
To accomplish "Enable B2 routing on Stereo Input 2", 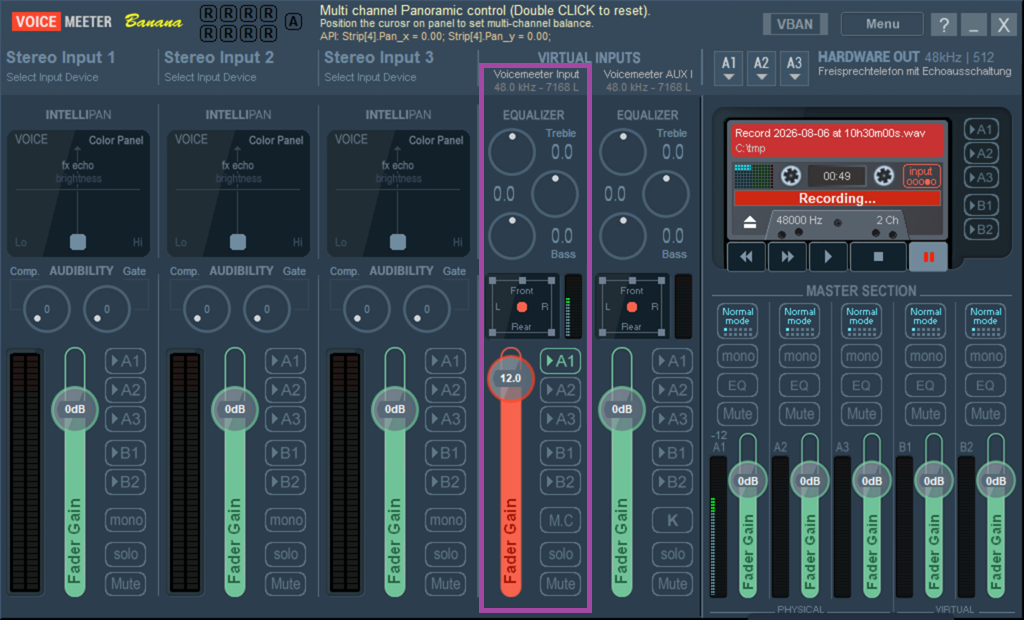I will 285,482.
